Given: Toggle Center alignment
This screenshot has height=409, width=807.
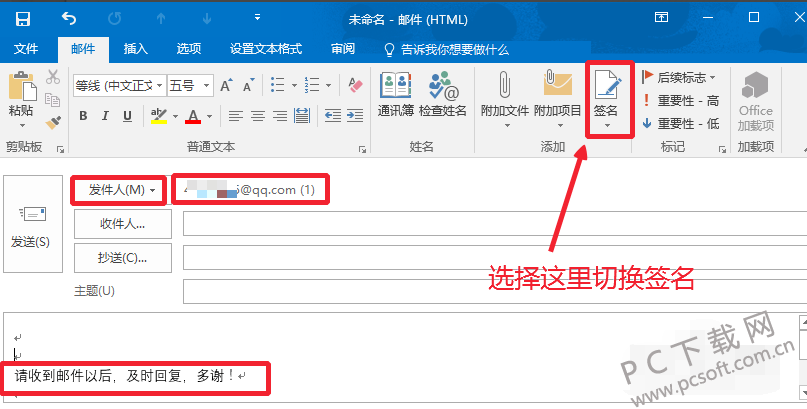Looking at the screenshot, I should coord(258,116).
